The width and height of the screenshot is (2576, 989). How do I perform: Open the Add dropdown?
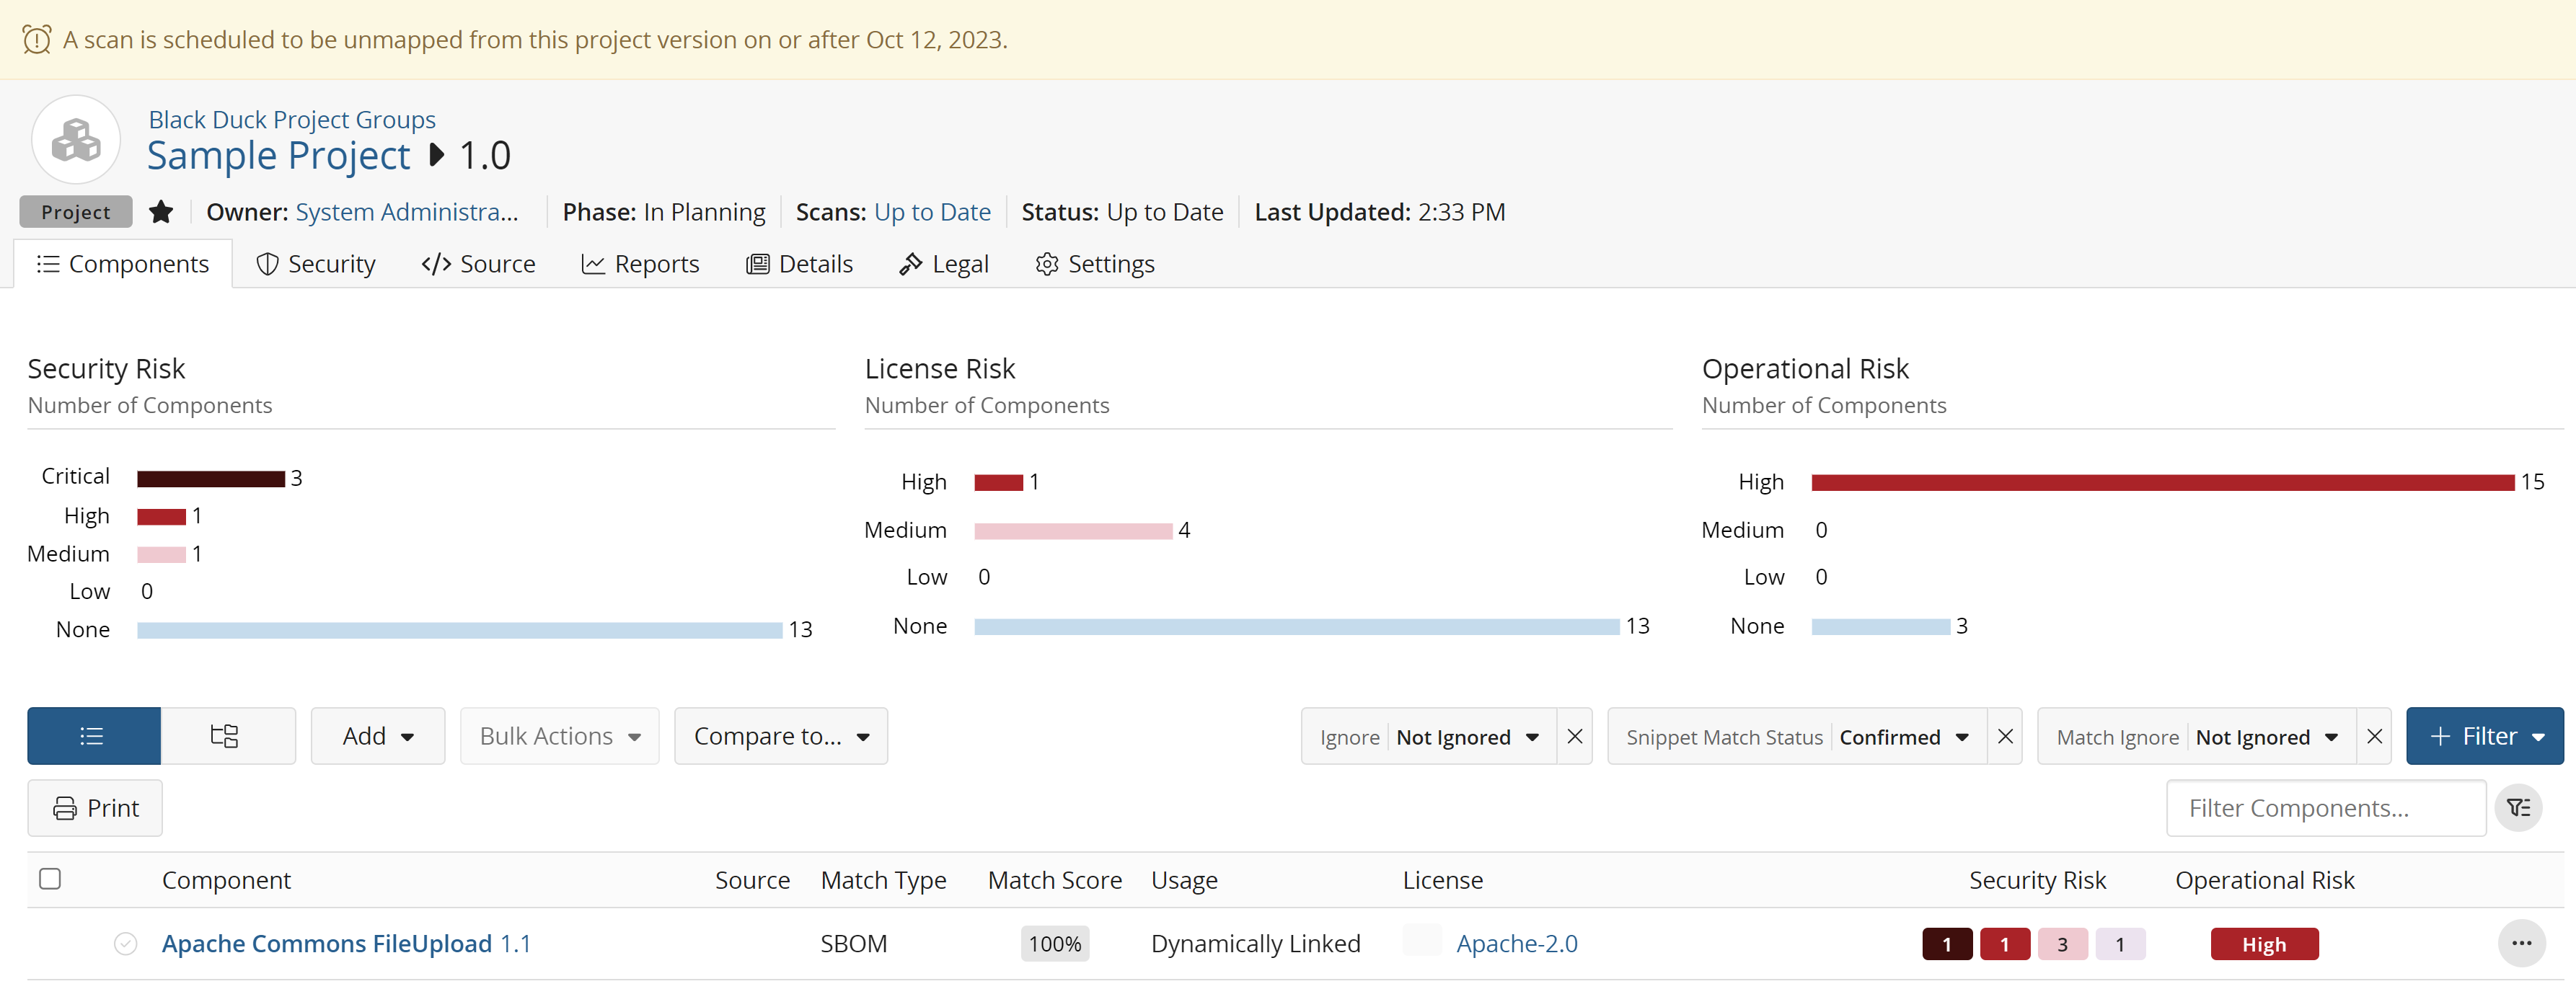[378, 736]
